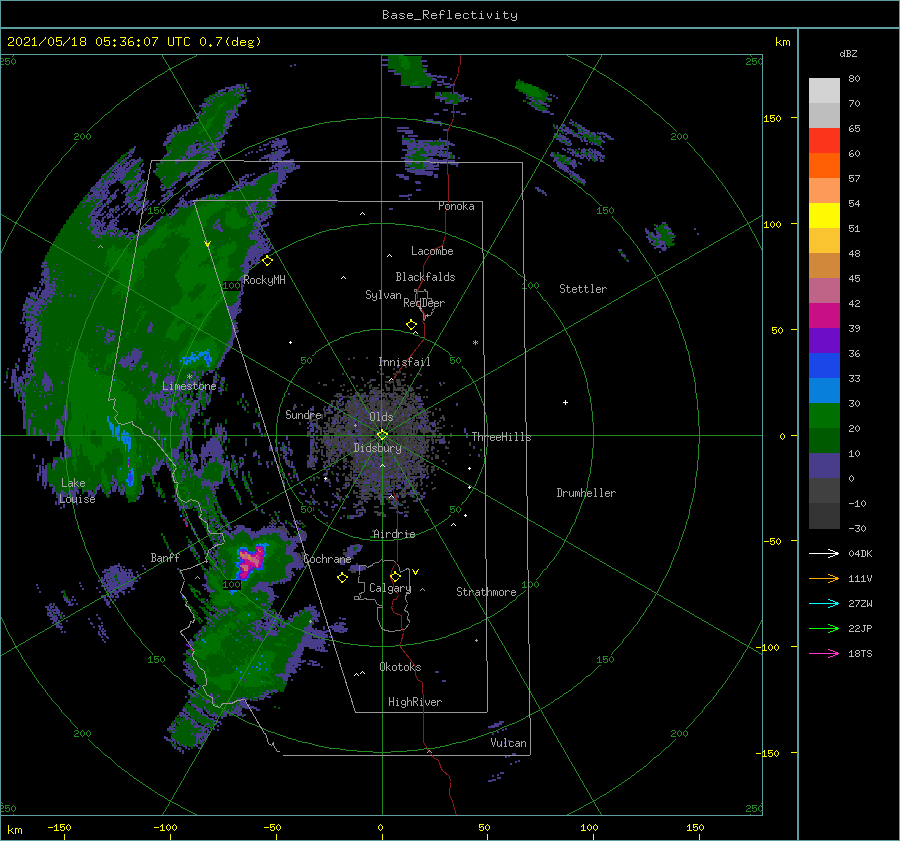Click the Blackfalds label

tap(425, 277)
